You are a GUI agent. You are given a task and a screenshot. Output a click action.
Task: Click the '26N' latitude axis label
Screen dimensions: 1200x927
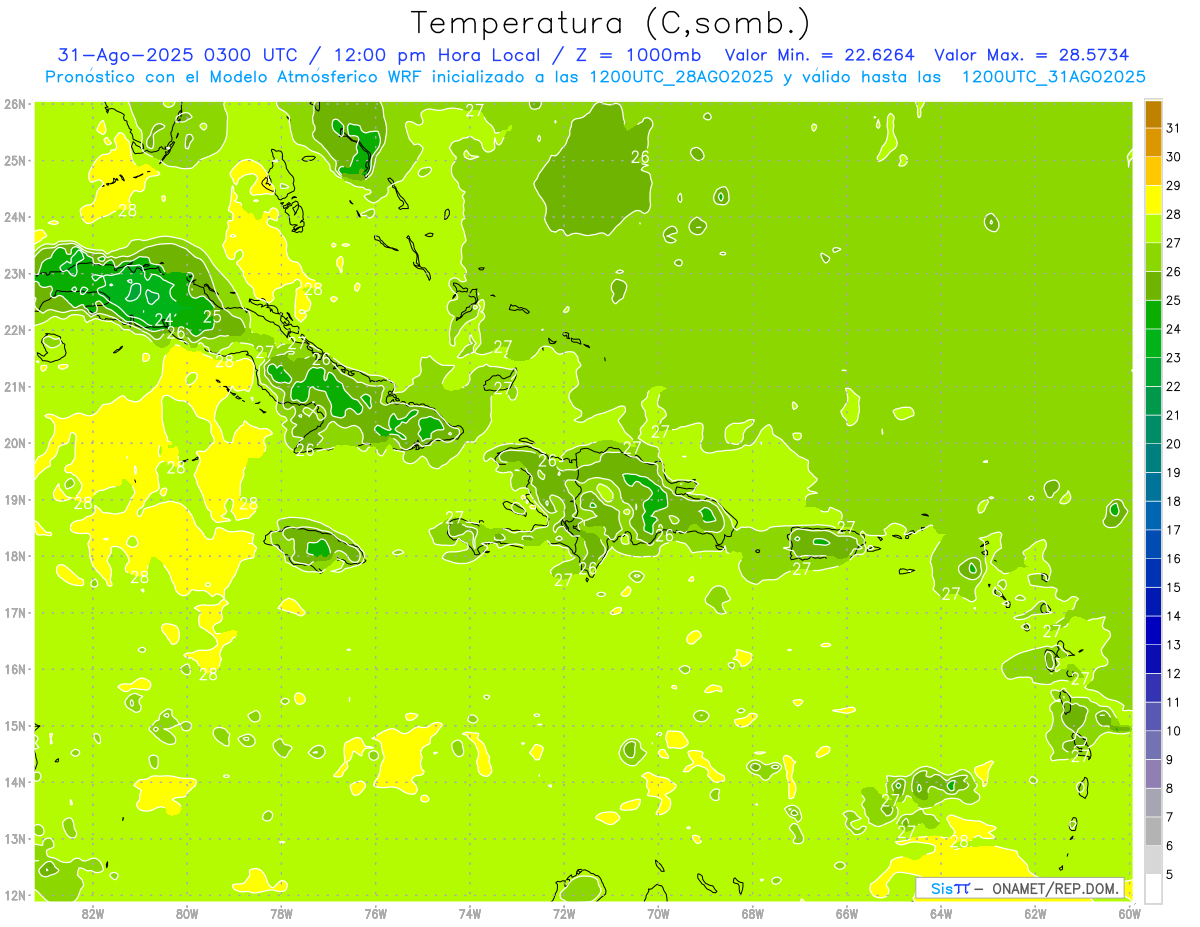[15, 104]
